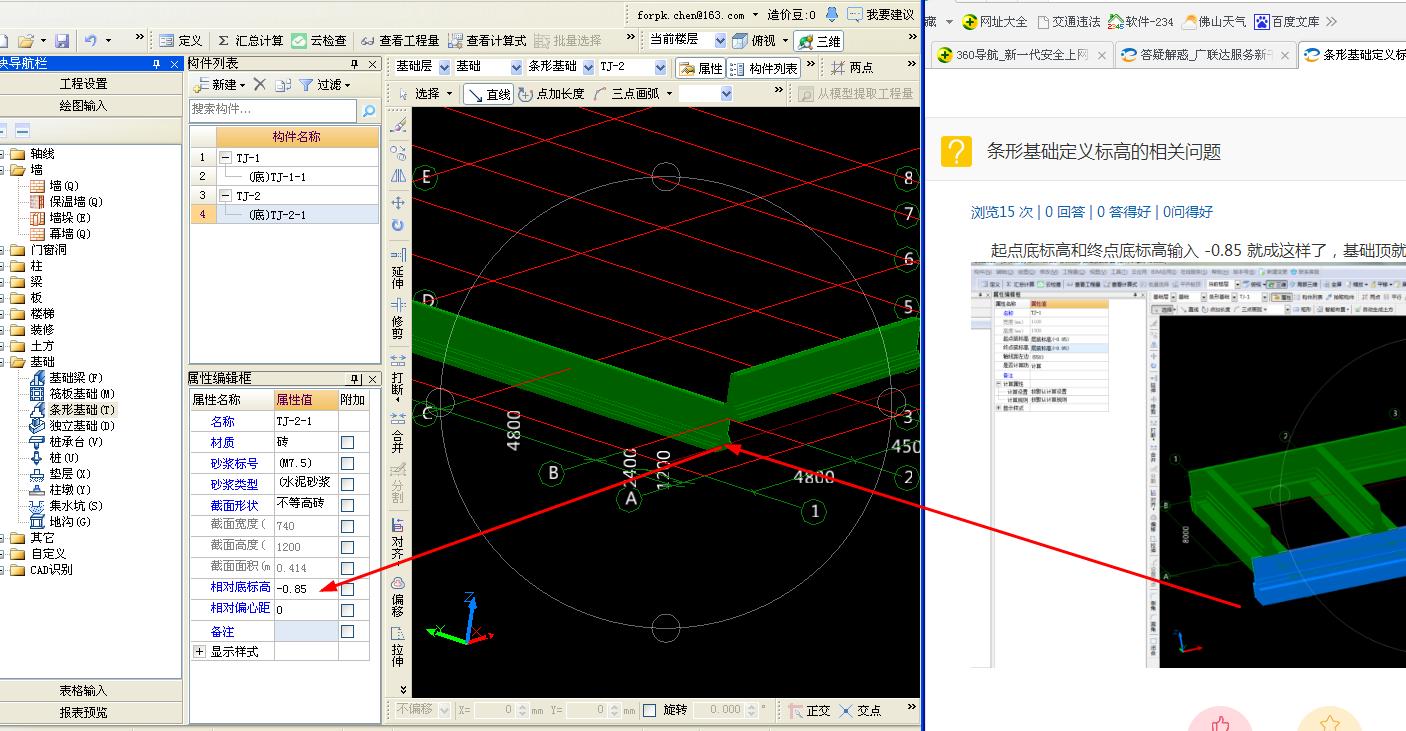Screen dimensions: 1406x731
Task: Check the 附加 box for 截面形状
Action: coord(347,505)
